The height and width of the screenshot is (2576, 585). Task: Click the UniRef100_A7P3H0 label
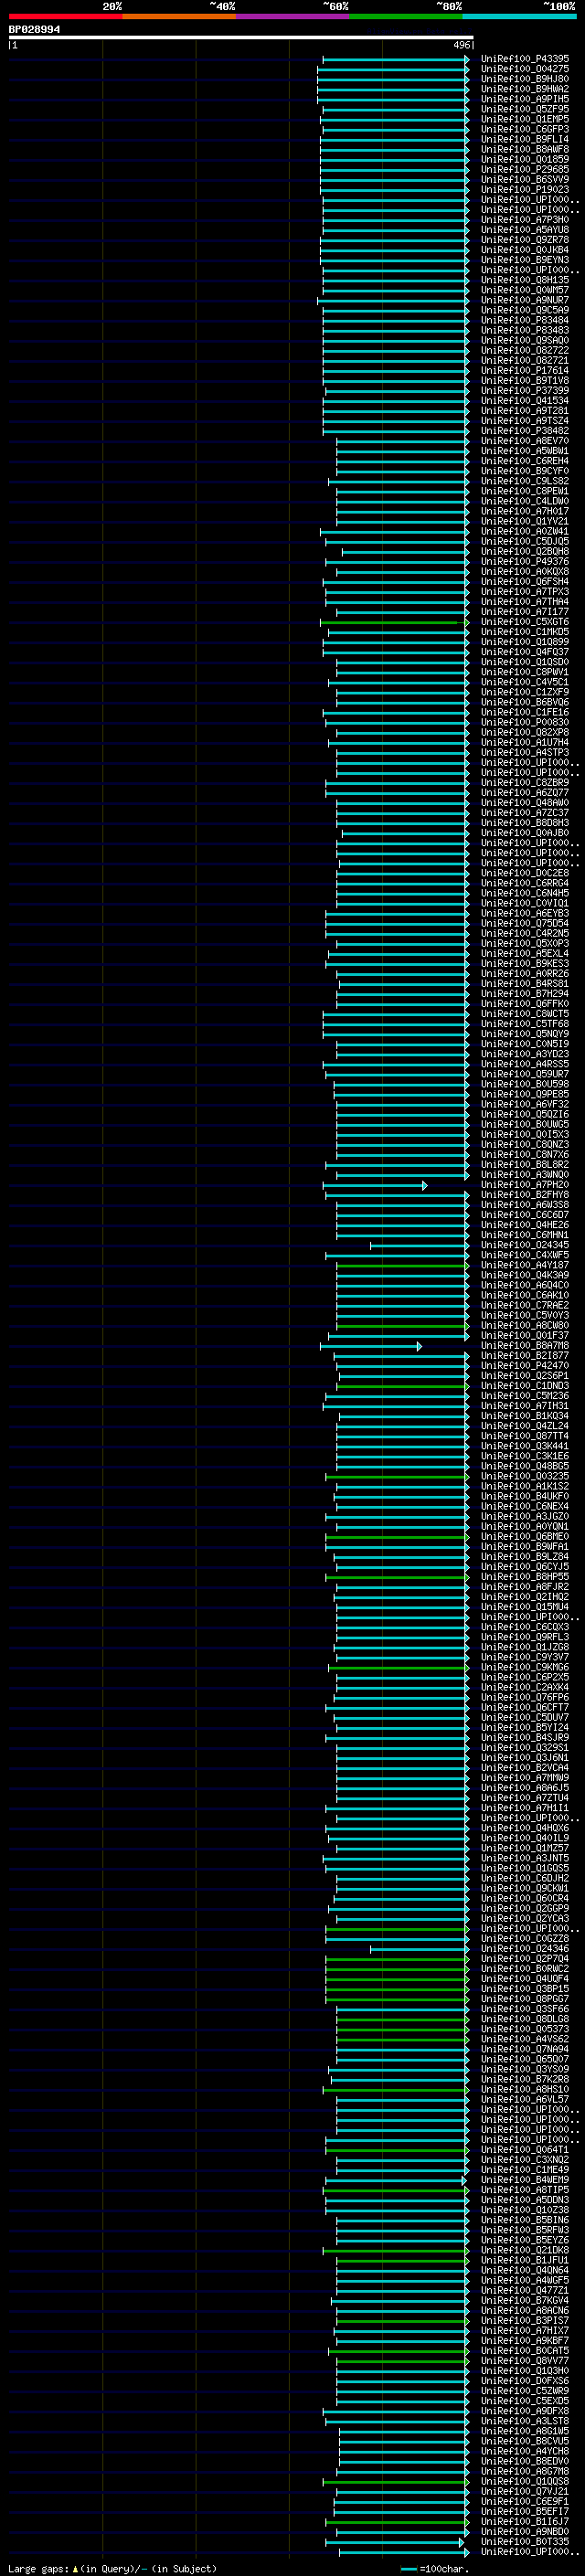coord(525,220)
